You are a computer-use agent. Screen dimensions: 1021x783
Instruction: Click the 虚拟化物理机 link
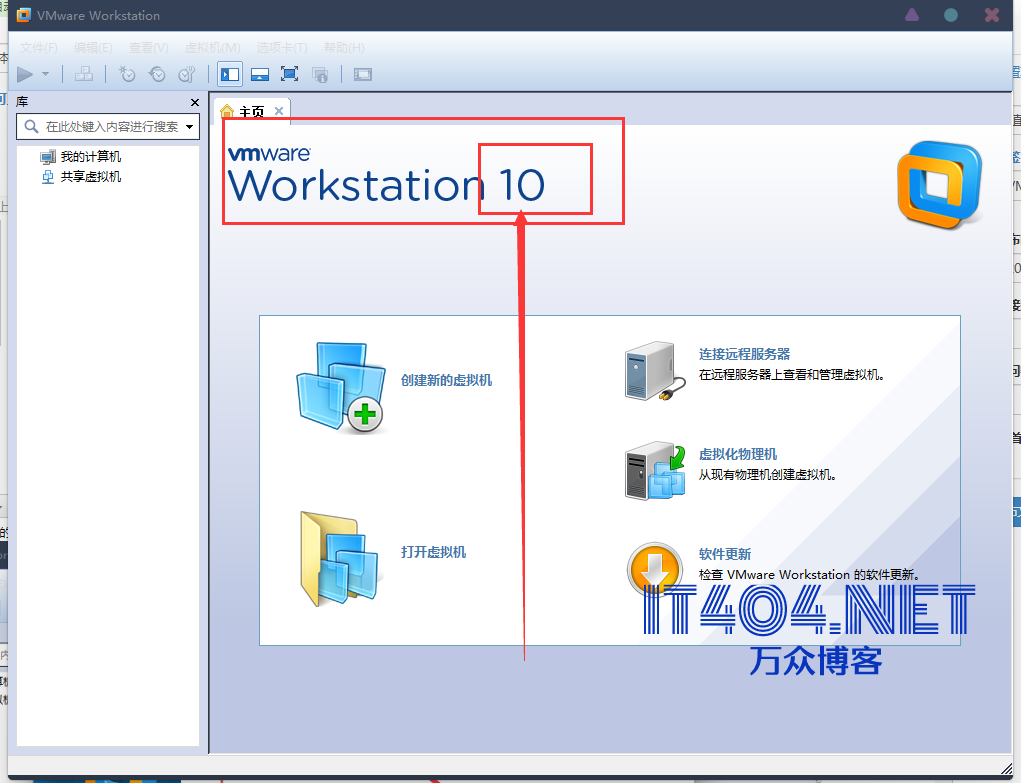[x=738, y=454]
